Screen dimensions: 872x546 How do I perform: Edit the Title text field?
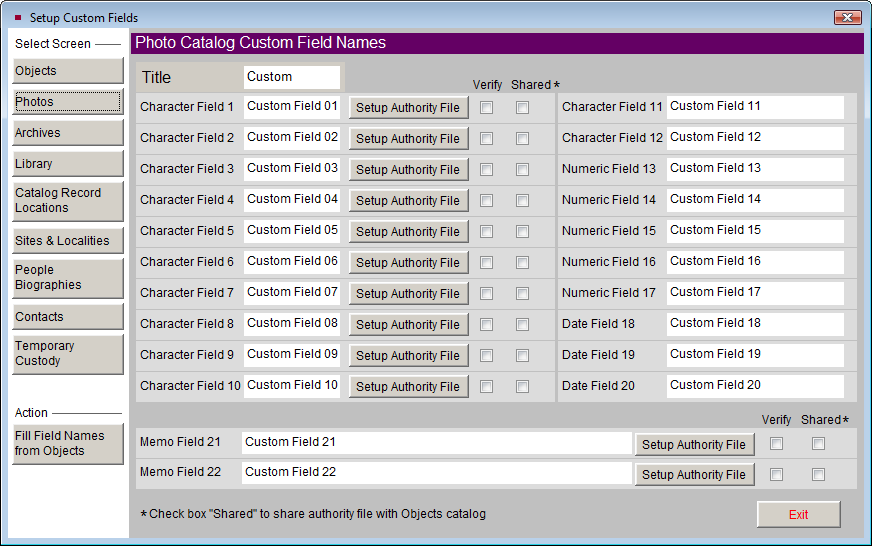click(291, 77)
